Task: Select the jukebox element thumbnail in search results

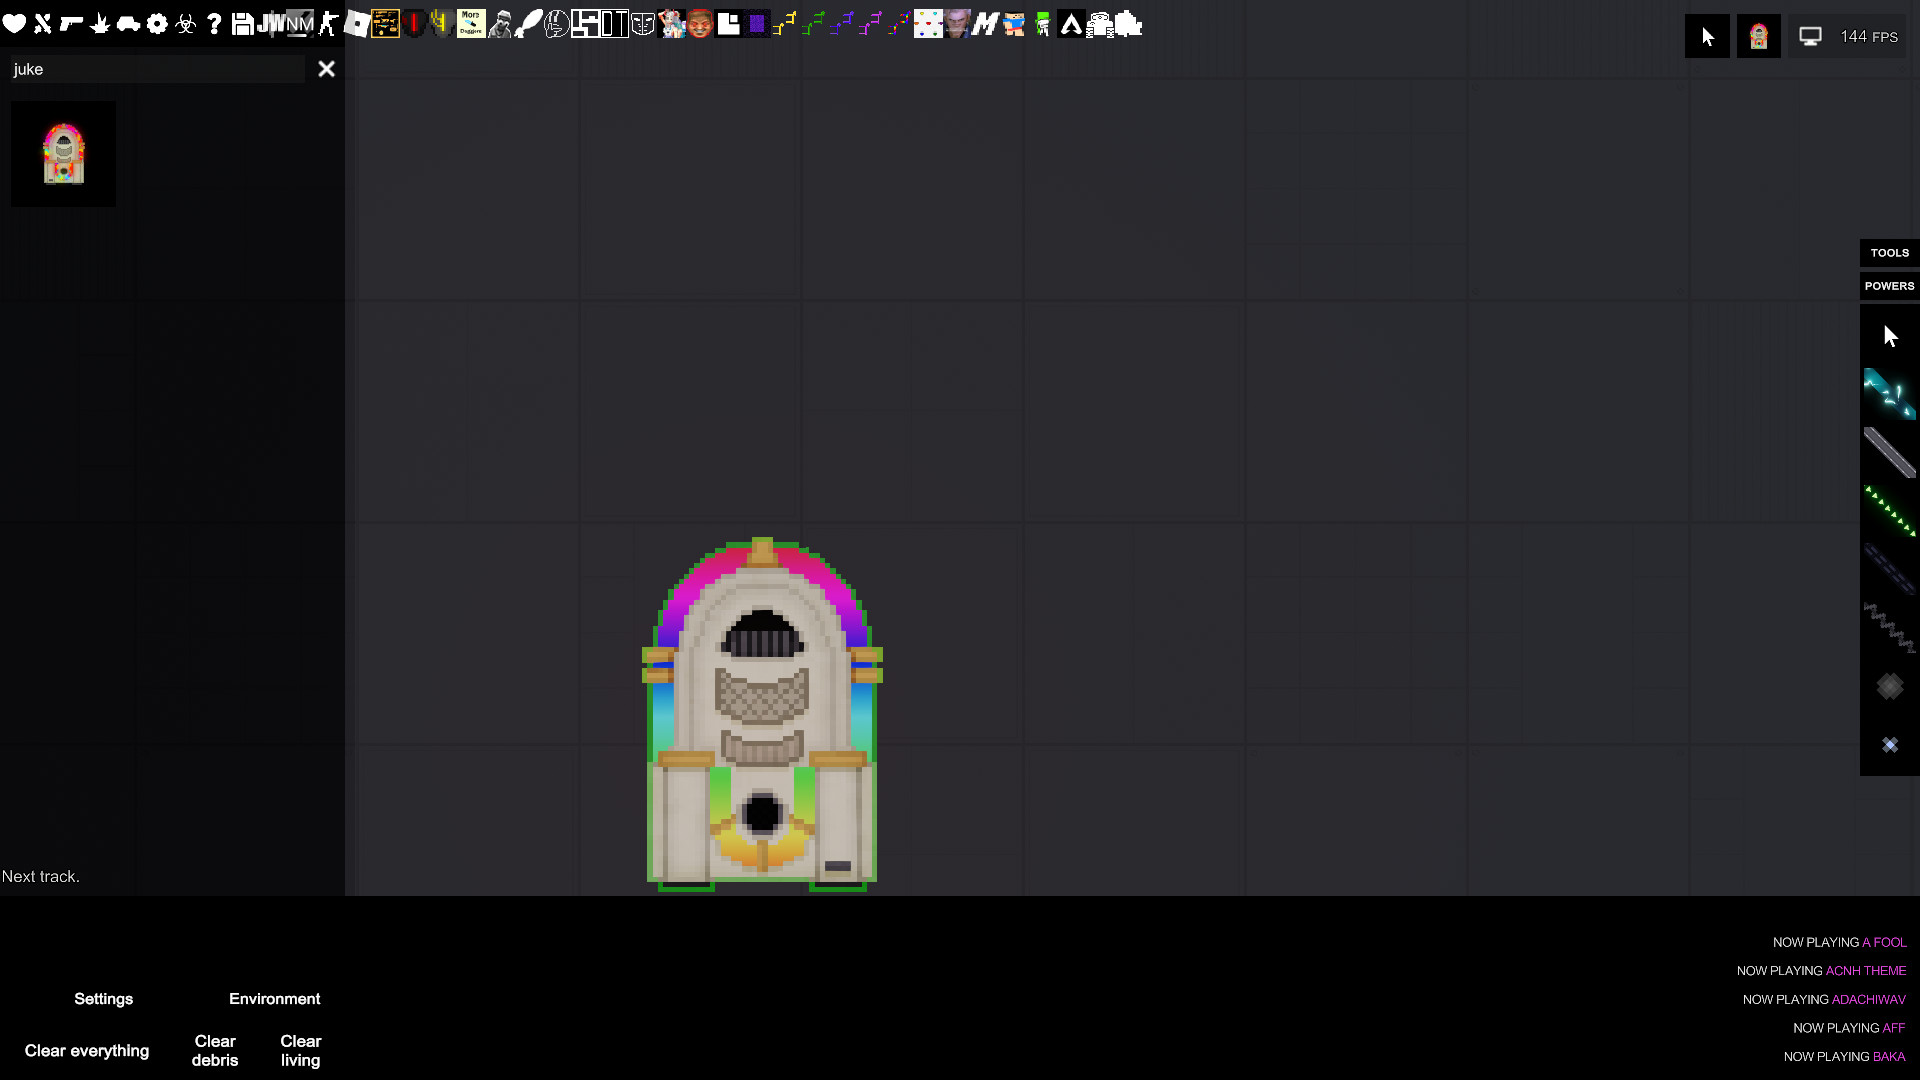Action: [63, 153]
